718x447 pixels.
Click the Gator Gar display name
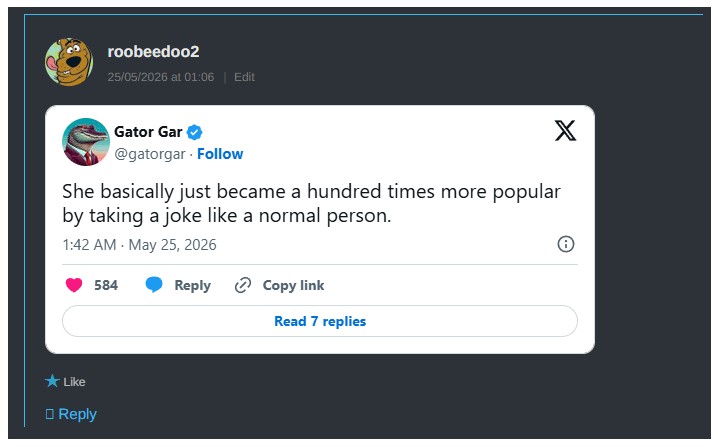[x=148, y=132]
